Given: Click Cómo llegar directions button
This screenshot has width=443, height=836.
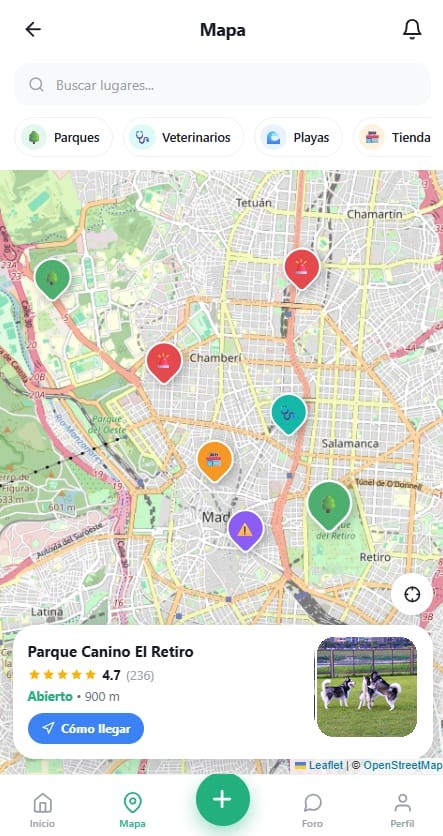Looking at the screenshot, I should click(x=86, y=728).
